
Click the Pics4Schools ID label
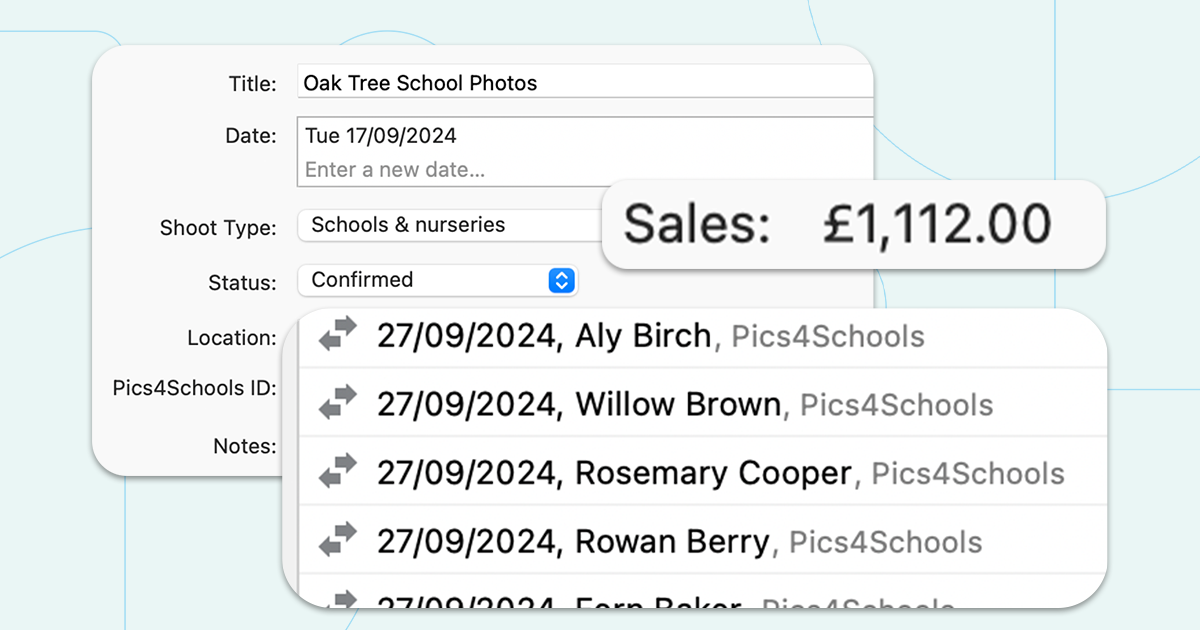click(x=194, y=387)
